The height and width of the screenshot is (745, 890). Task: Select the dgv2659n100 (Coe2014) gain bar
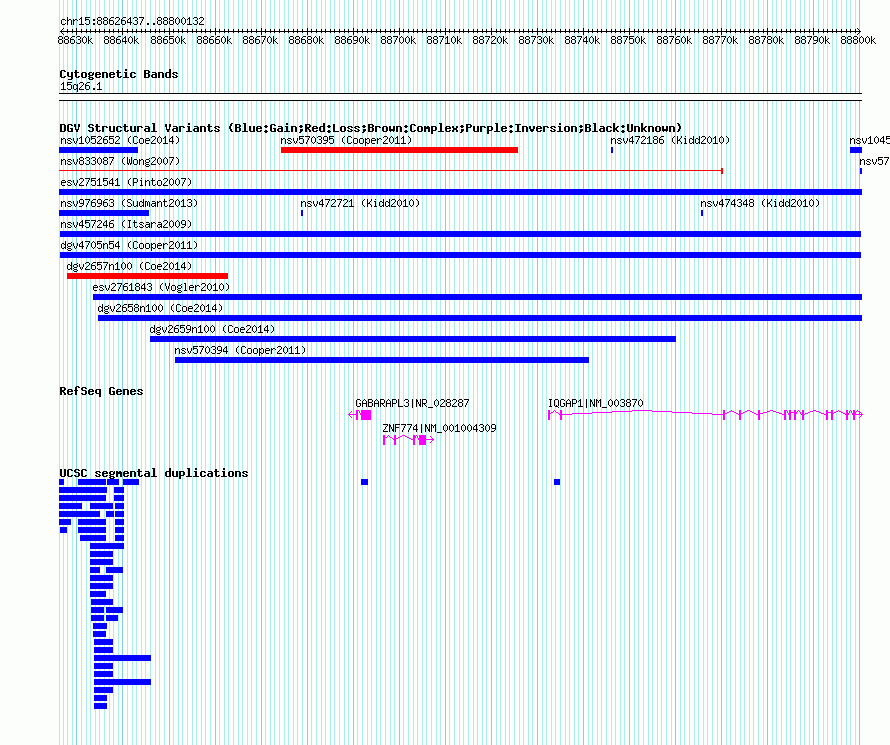[413, 339]
